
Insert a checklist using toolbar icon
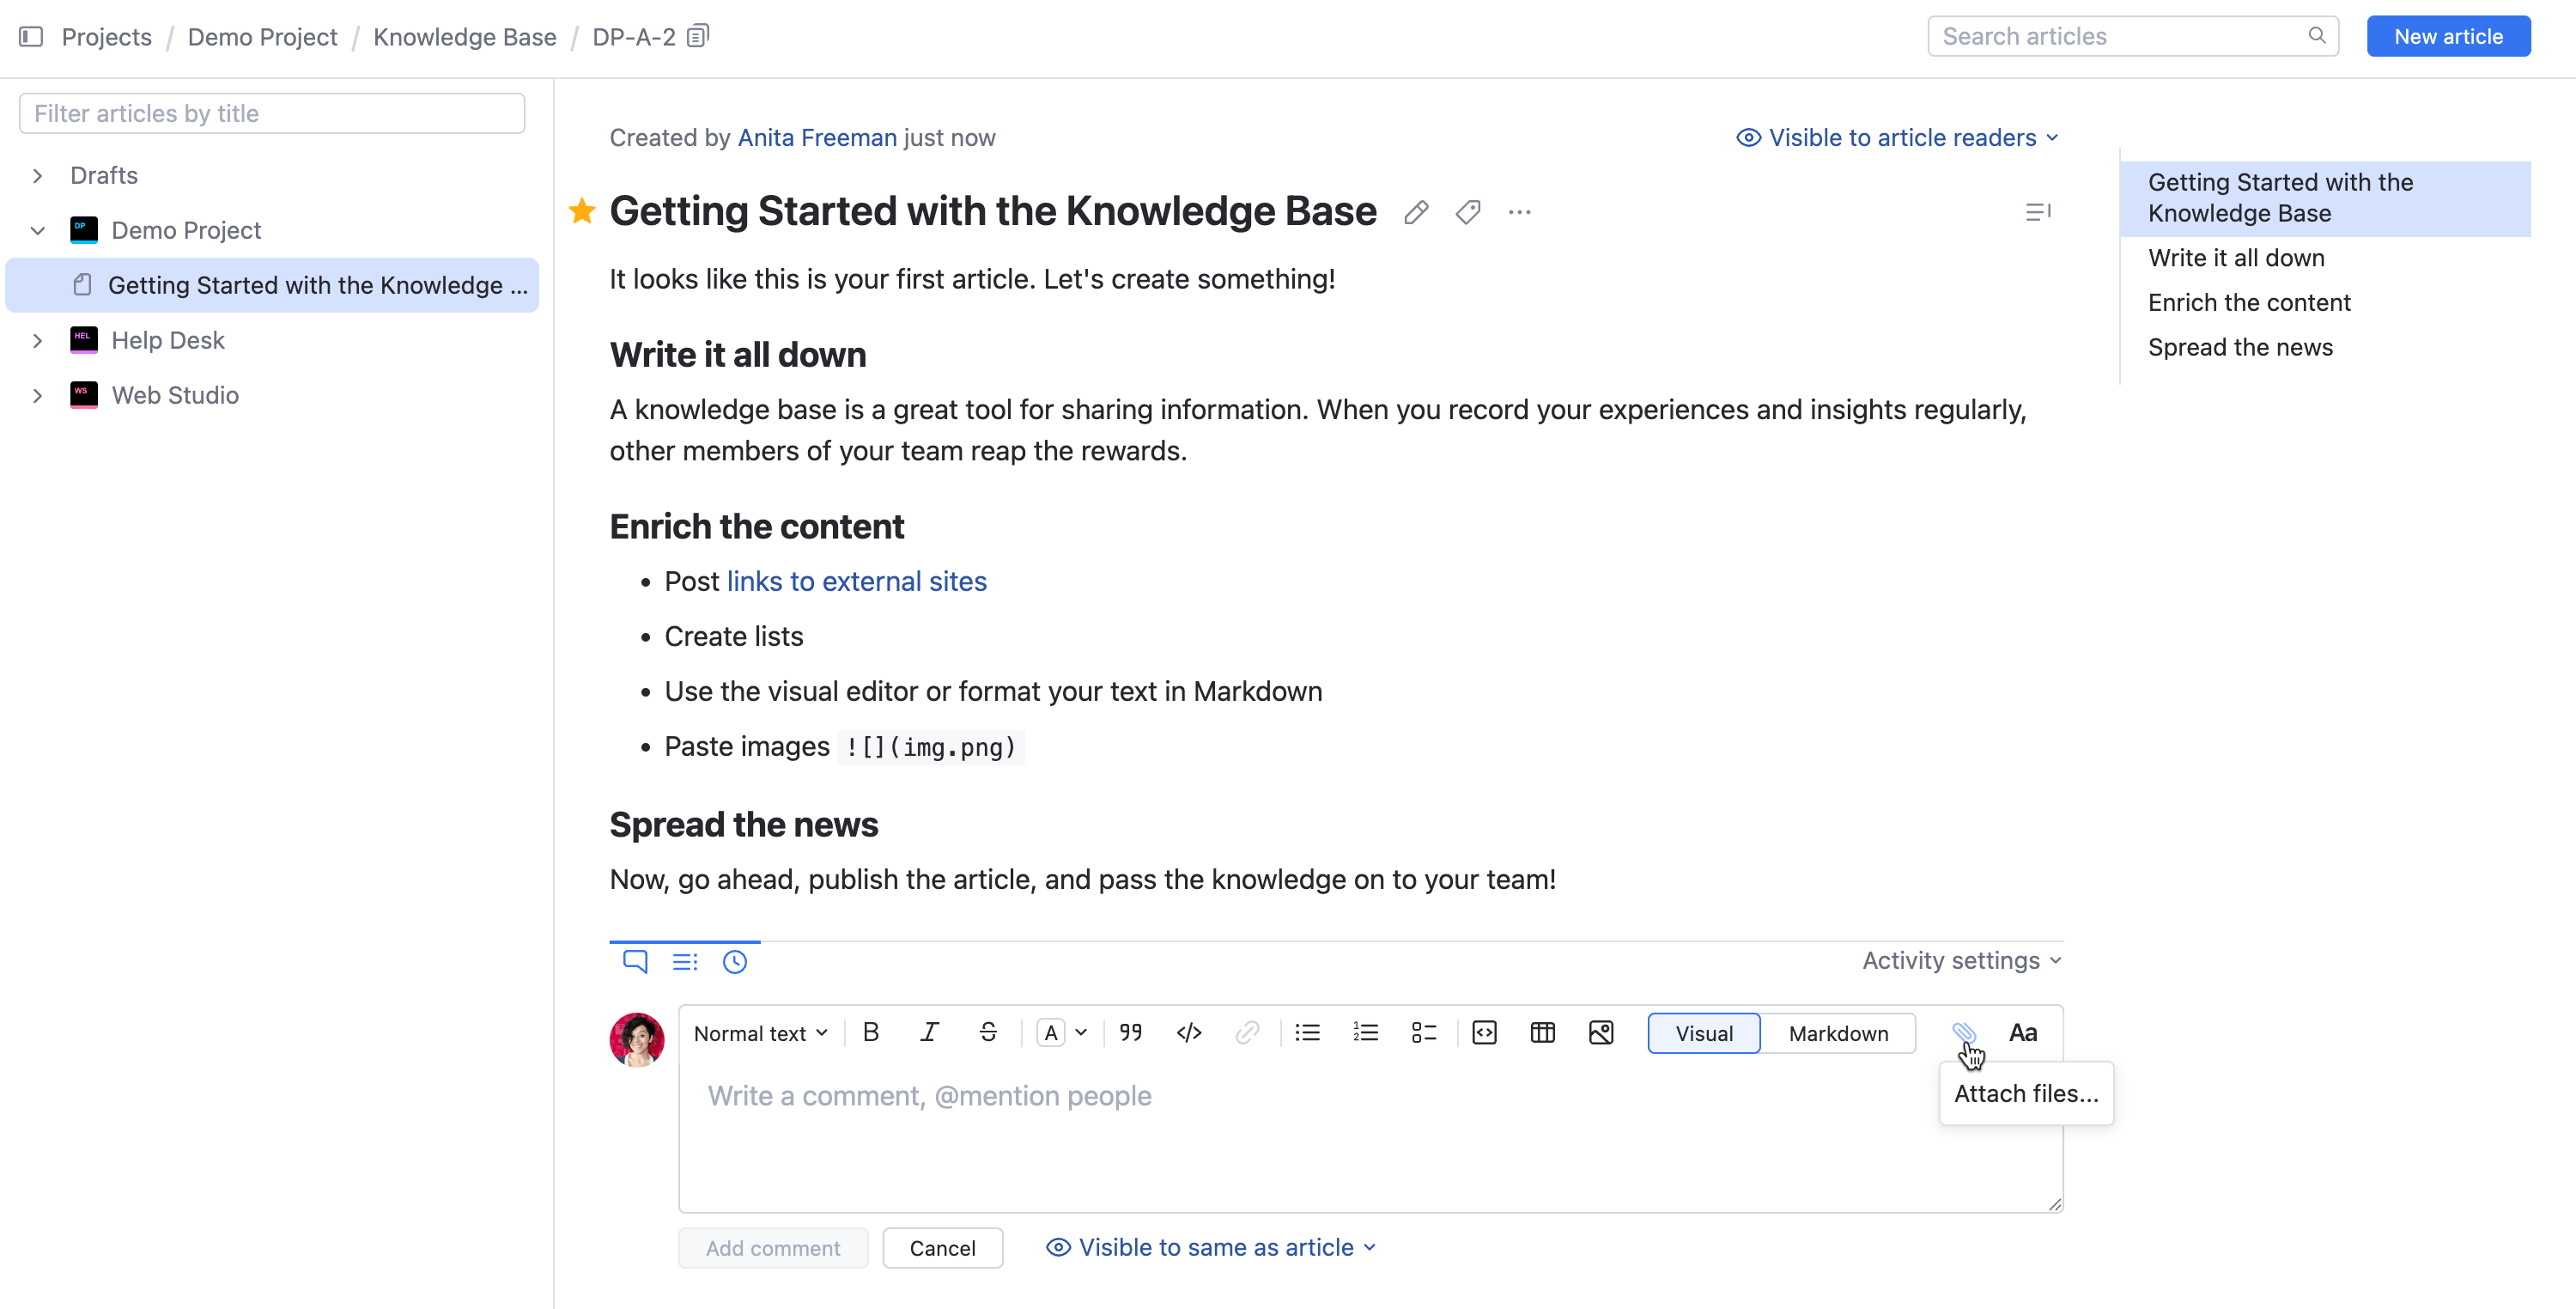1423,1032
